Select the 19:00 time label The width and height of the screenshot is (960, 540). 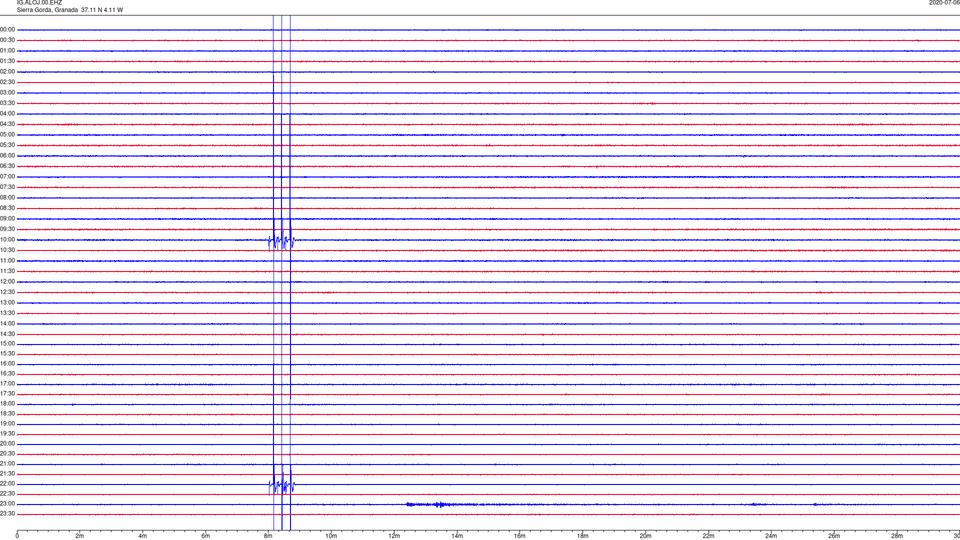pyautogui.click(x=7, y=424)
